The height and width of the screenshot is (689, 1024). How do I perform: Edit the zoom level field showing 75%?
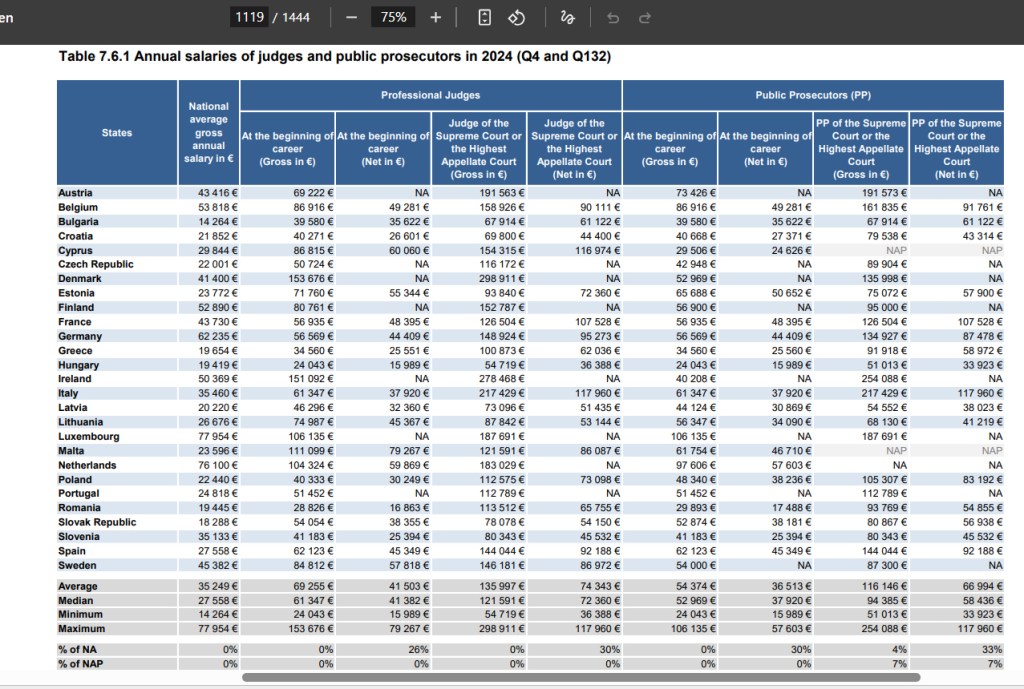pyautogui.click(x=393, y=17)
